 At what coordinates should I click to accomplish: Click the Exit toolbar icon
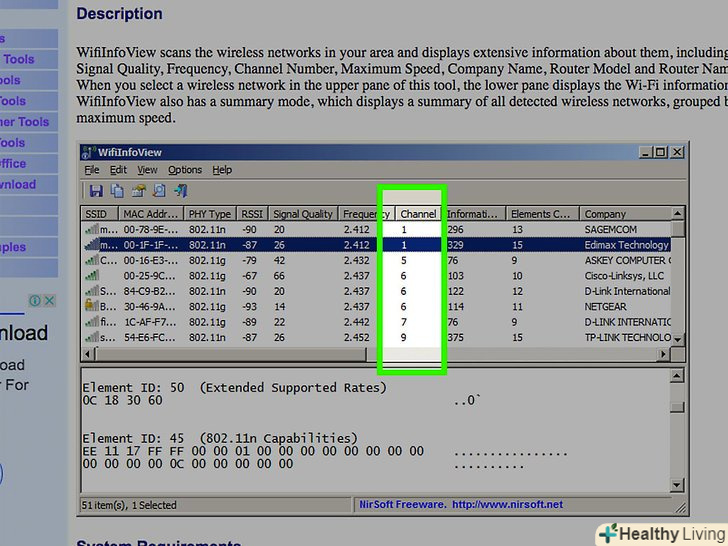(180, 191)
